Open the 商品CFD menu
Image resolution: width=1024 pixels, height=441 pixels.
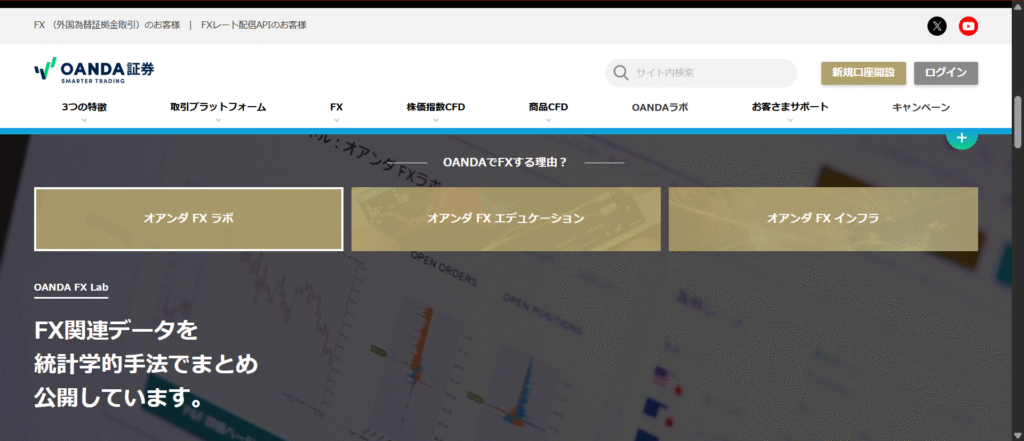pyautogui.click(x=549, y=107)
